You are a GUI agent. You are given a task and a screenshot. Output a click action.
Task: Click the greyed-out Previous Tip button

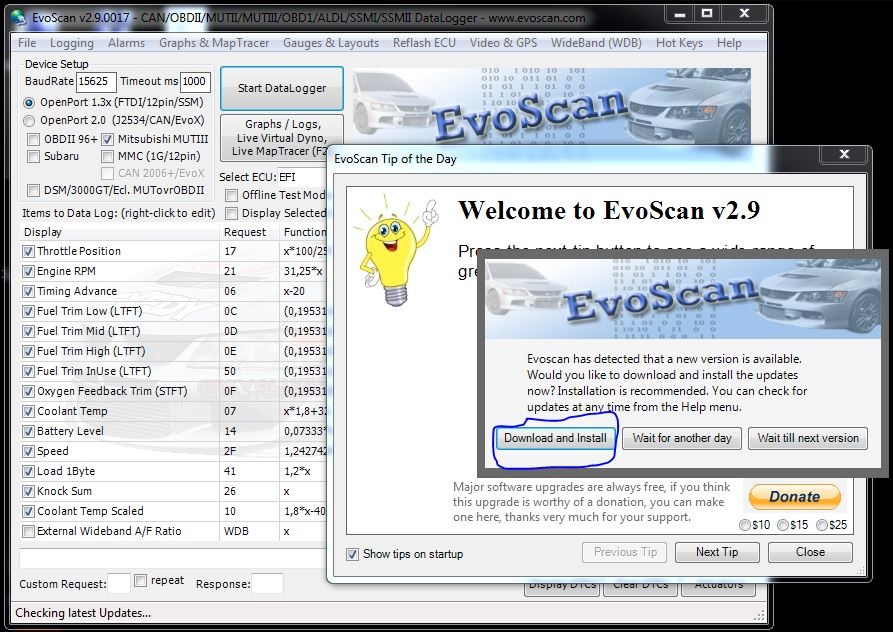(x=625, y=552)
